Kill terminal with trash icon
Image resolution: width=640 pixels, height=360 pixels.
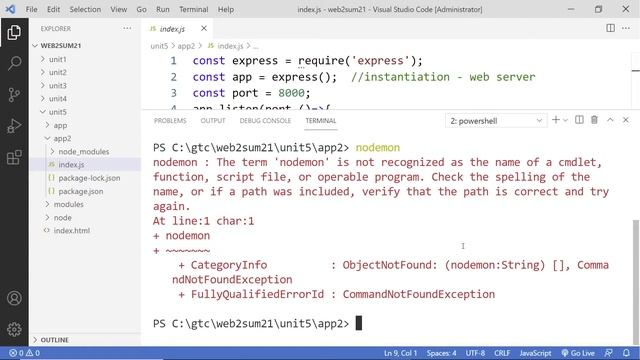594,120
